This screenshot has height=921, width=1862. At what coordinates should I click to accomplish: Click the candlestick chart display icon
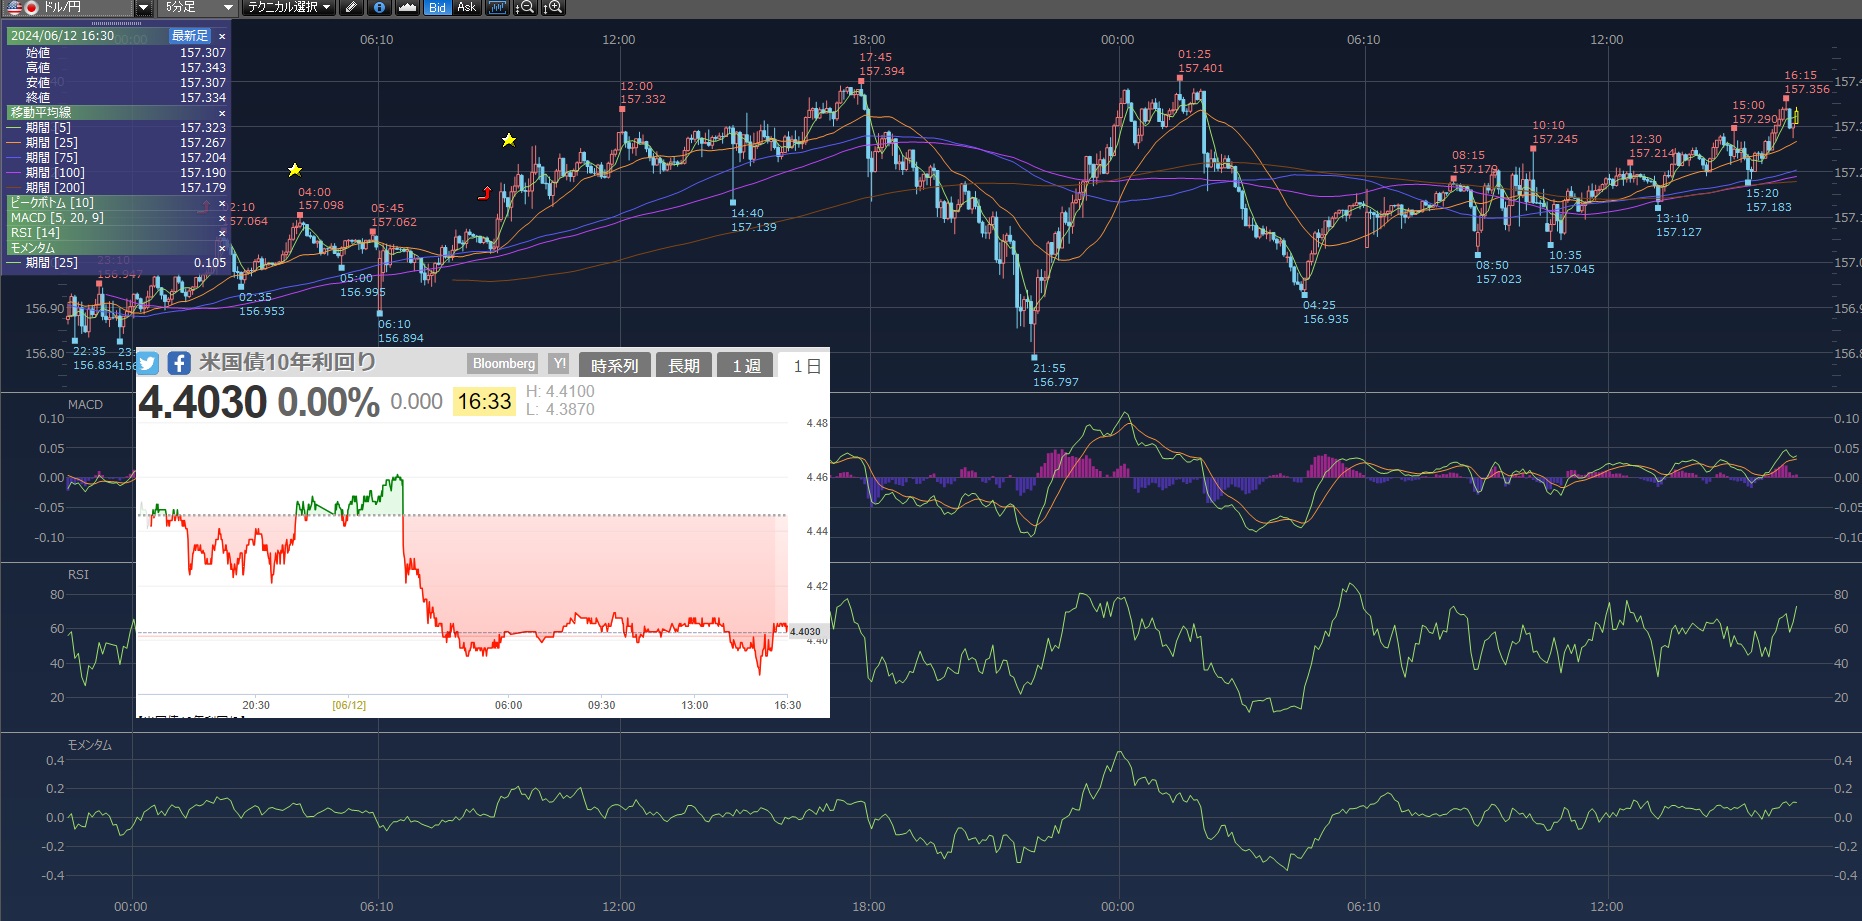497,7
